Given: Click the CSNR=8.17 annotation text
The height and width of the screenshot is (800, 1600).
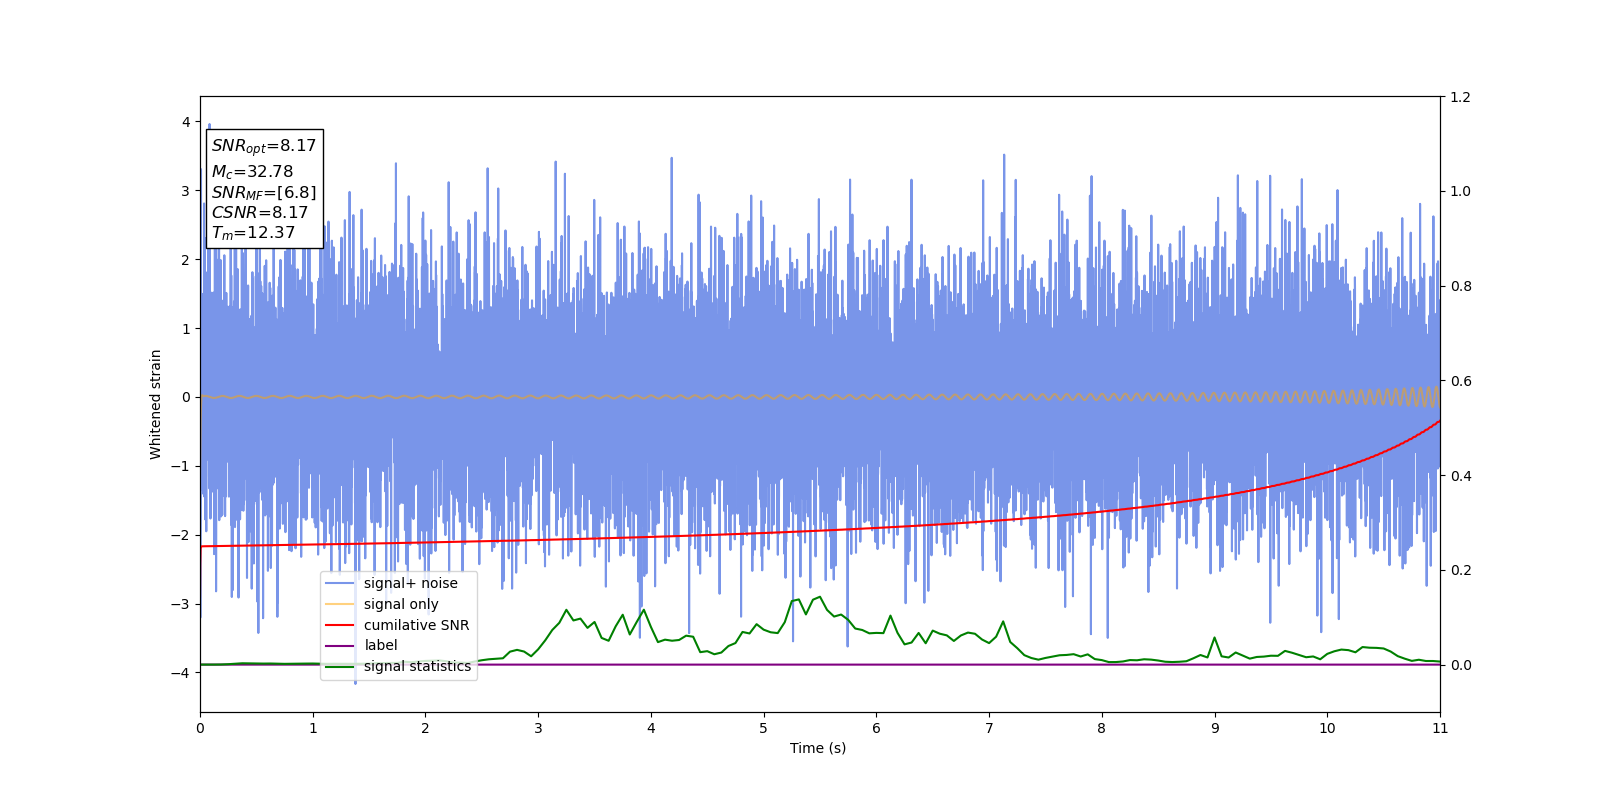Looking at the screenshot, I should click(x=259, y=213).
